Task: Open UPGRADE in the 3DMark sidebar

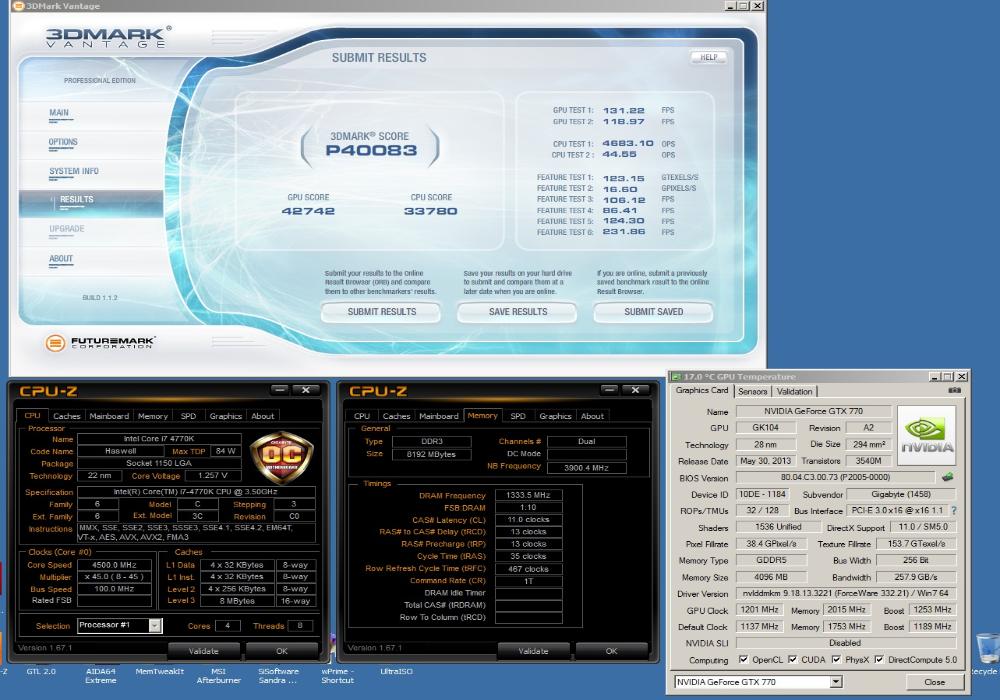Action: [x=67, y=229]
